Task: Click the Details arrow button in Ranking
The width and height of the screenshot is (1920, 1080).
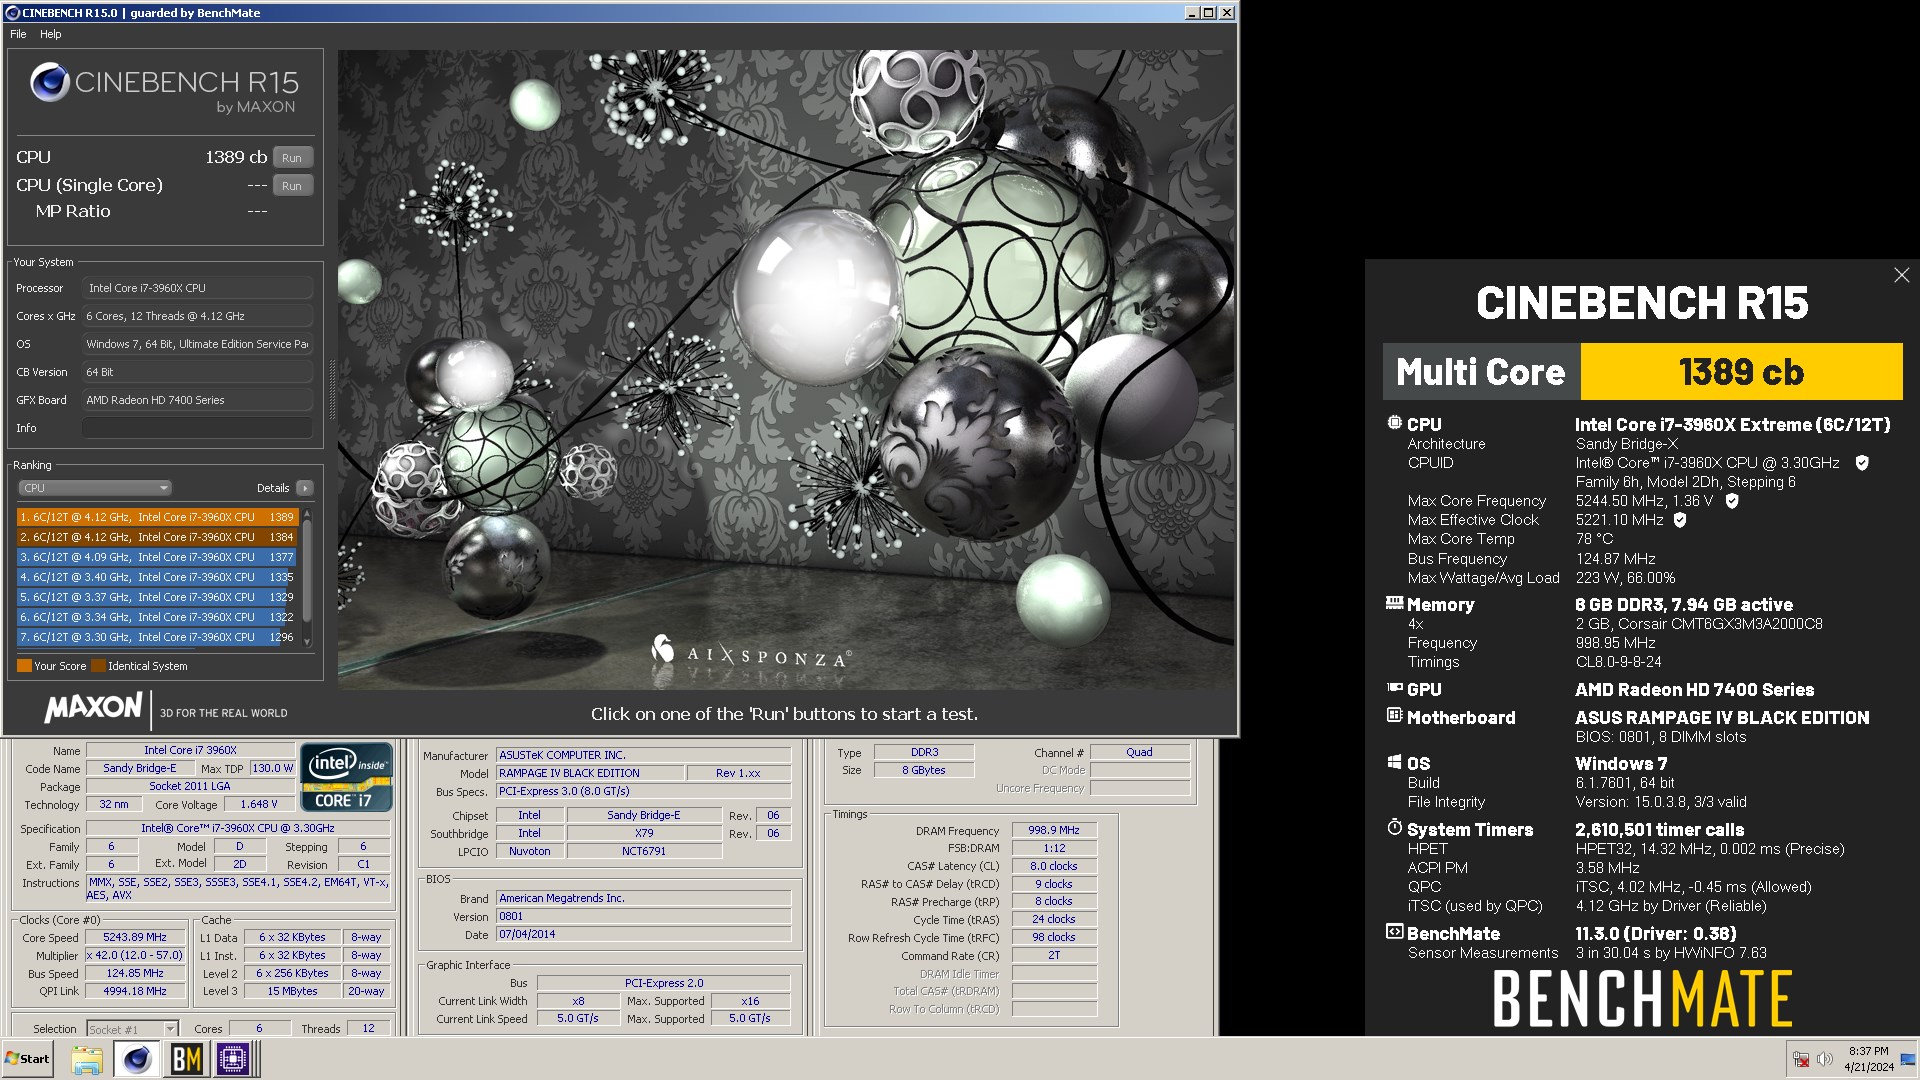Action: tap(305, 488)
